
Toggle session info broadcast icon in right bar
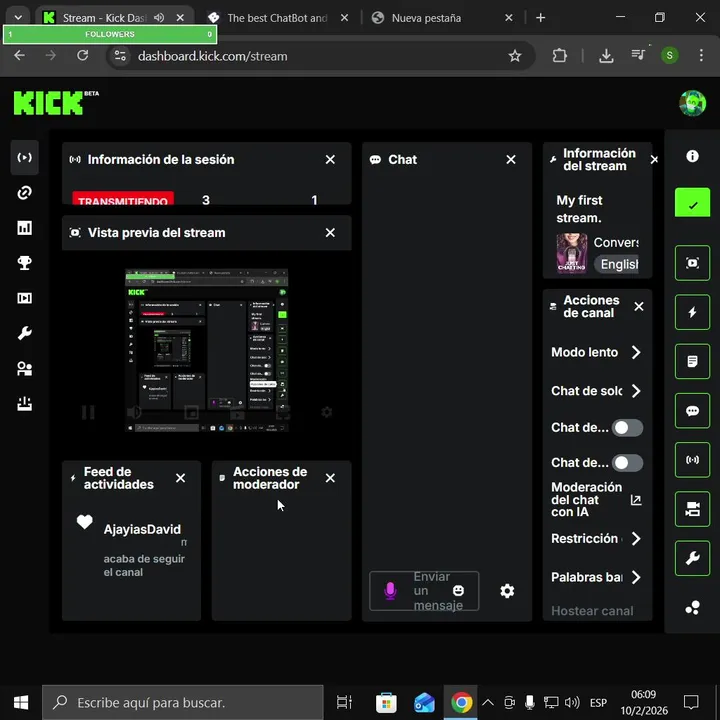click(x=692, y=460)
